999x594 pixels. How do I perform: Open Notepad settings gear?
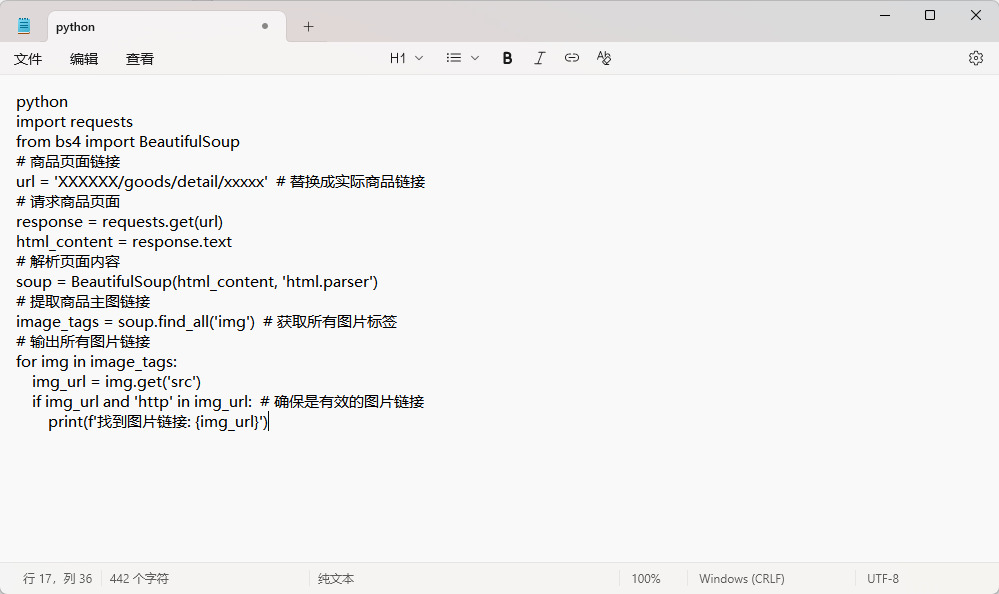[975, 58]
